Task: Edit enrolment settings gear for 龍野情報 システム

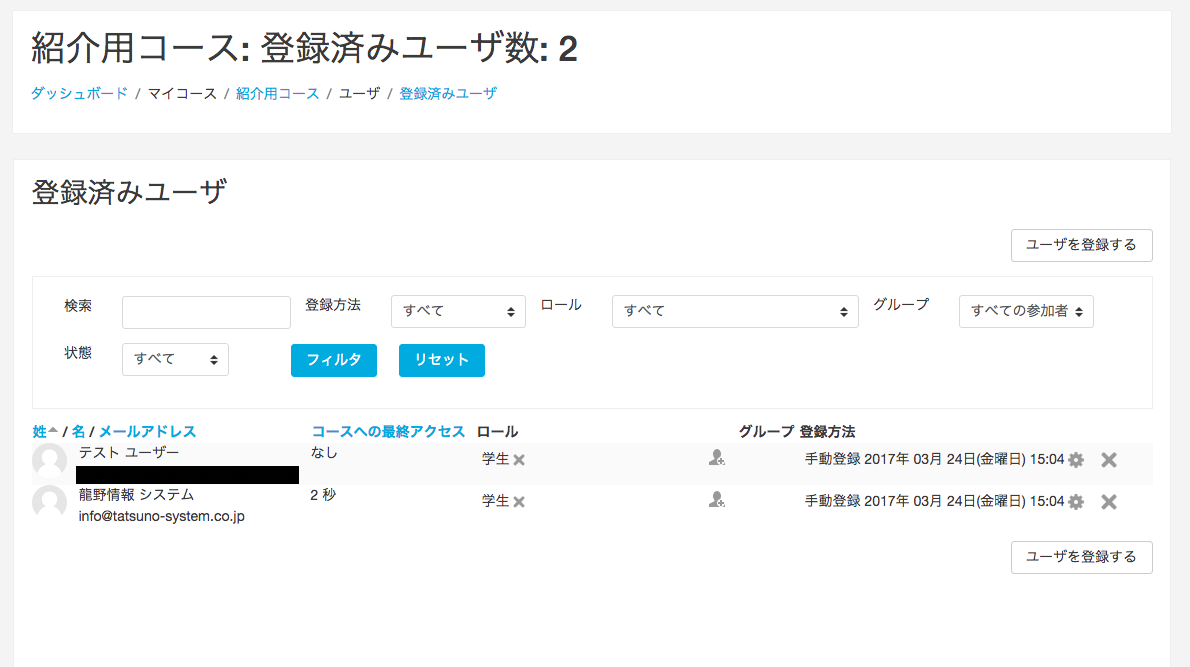Action: pos(1076,502)
